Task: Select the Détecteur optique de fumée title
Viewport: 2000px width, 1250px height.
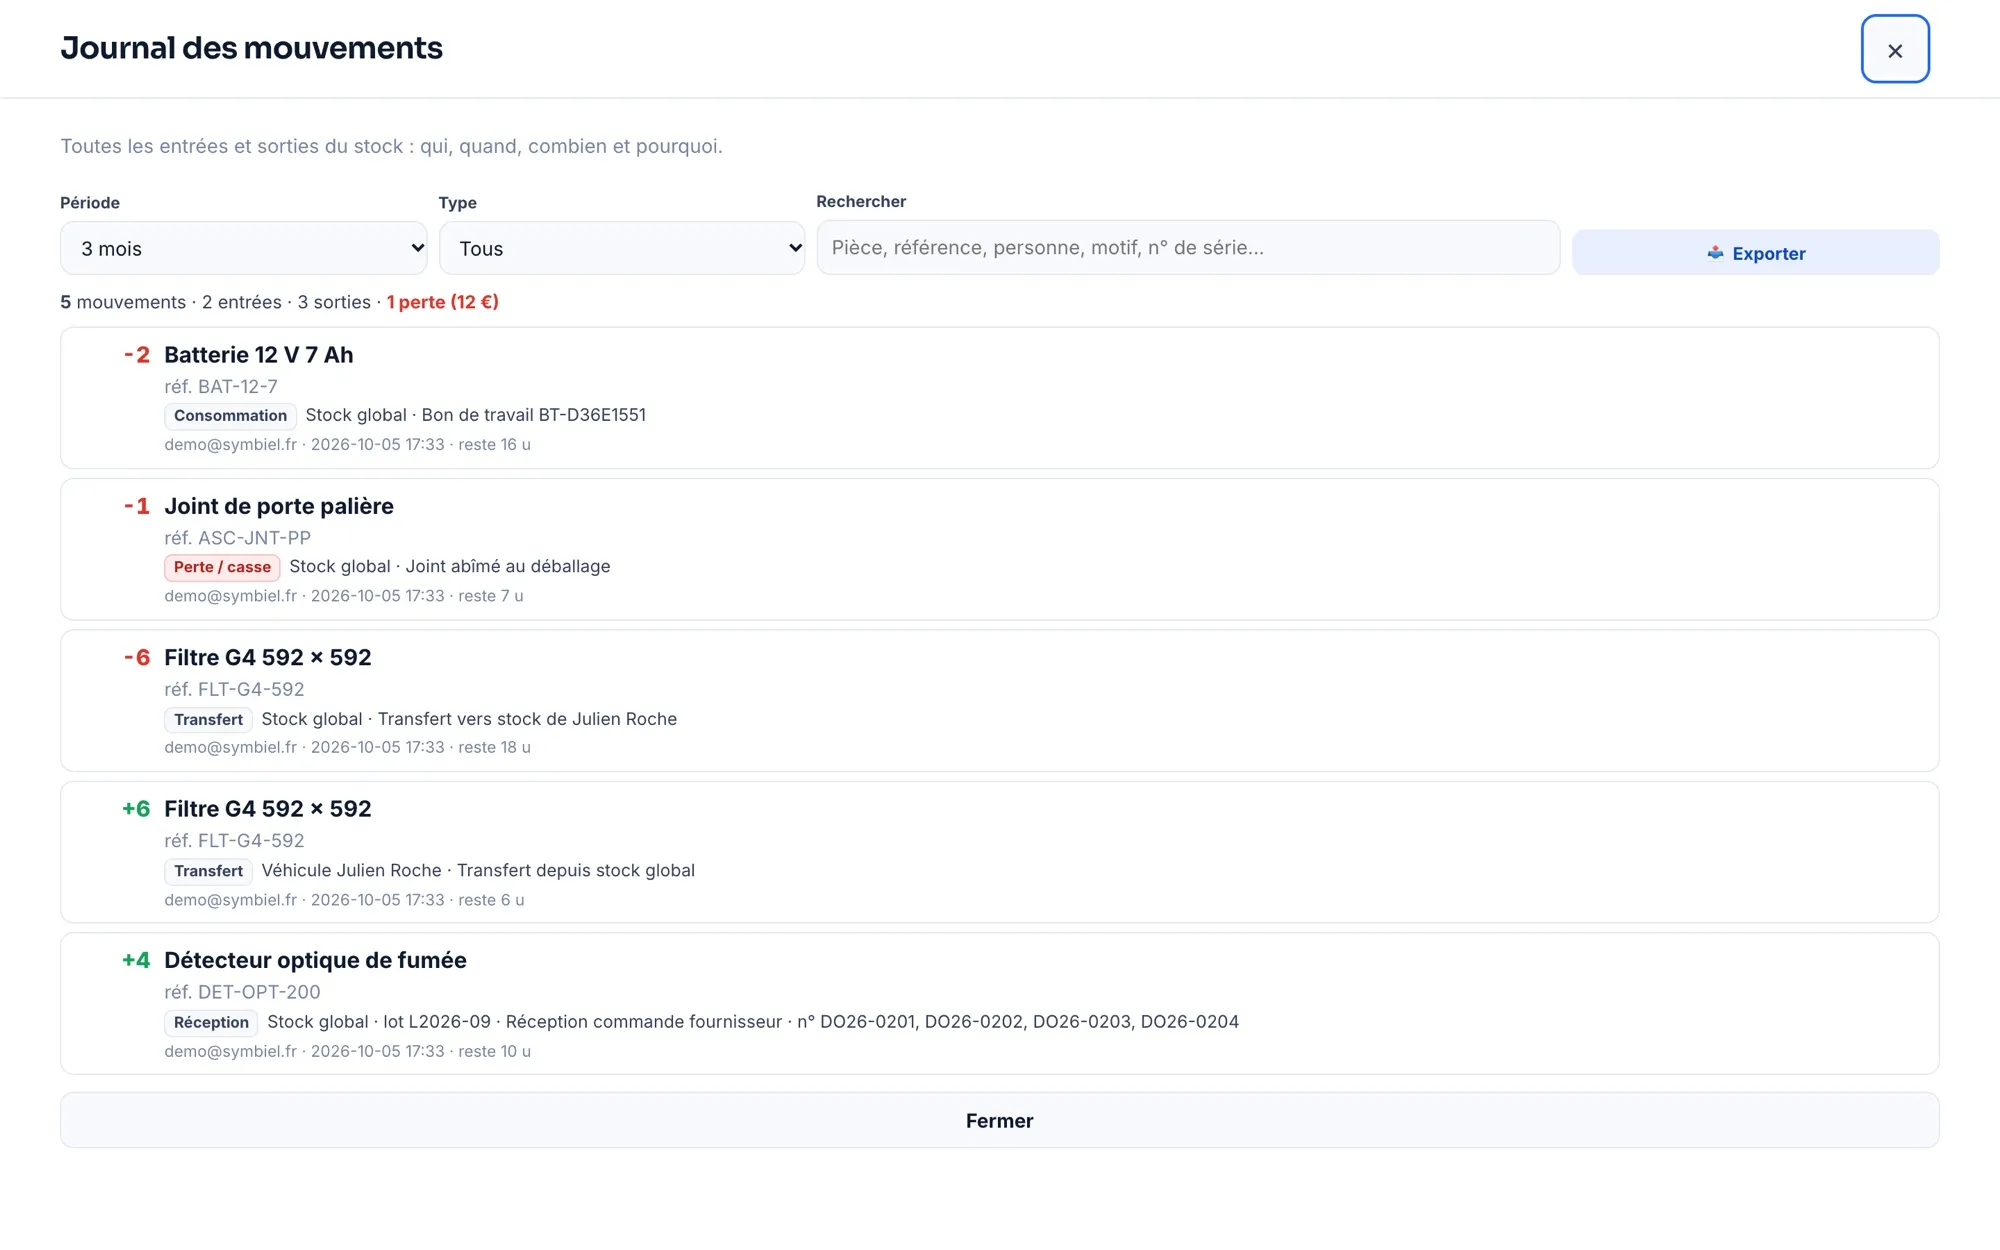Action: point(315,960)
